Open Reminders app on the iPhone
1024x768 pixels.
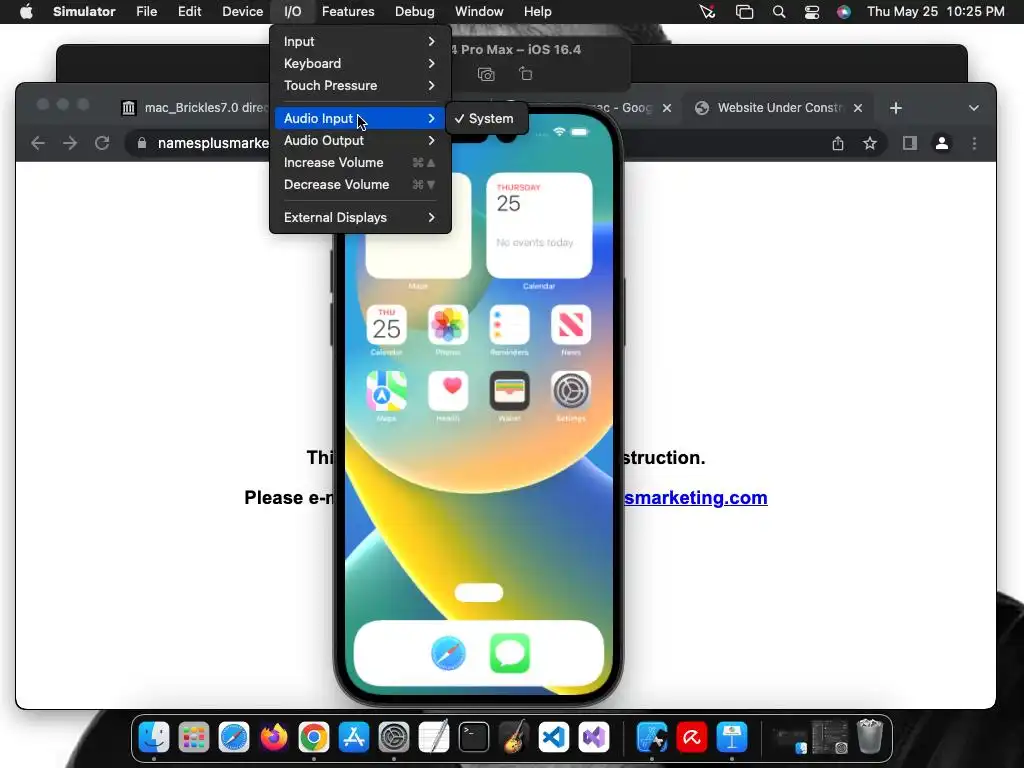coord(509,325)
